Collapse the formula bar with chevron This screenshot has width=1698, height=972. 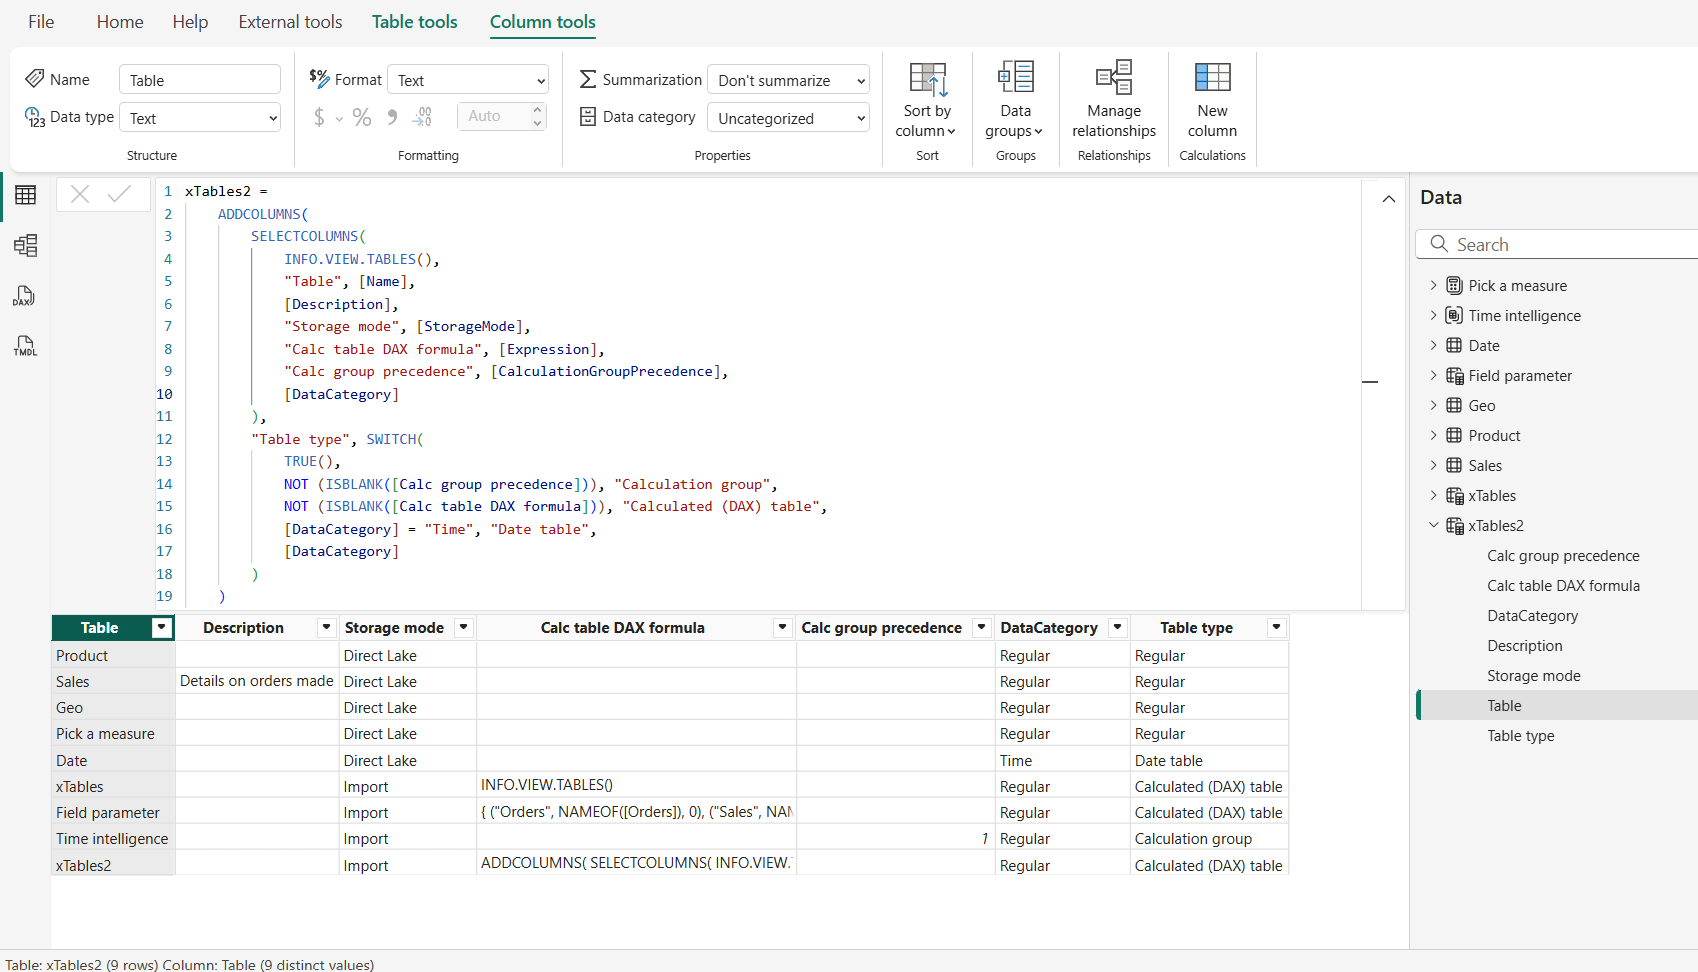(1388, 199)
